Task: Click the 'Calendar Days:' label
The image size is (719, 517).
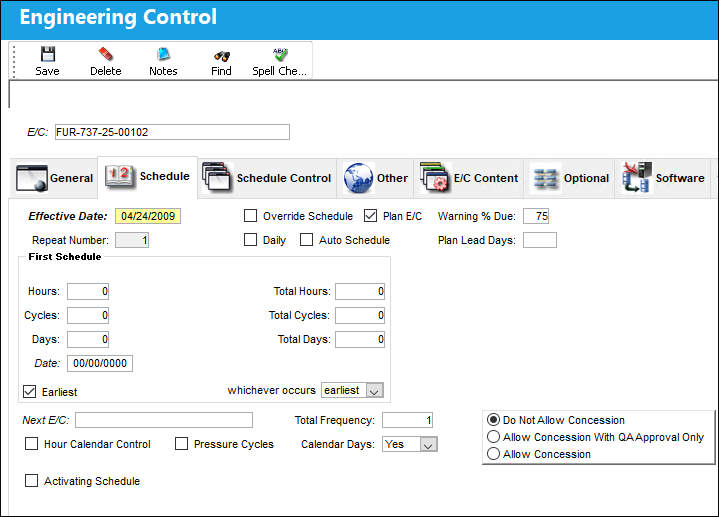Action: (338, 444)
